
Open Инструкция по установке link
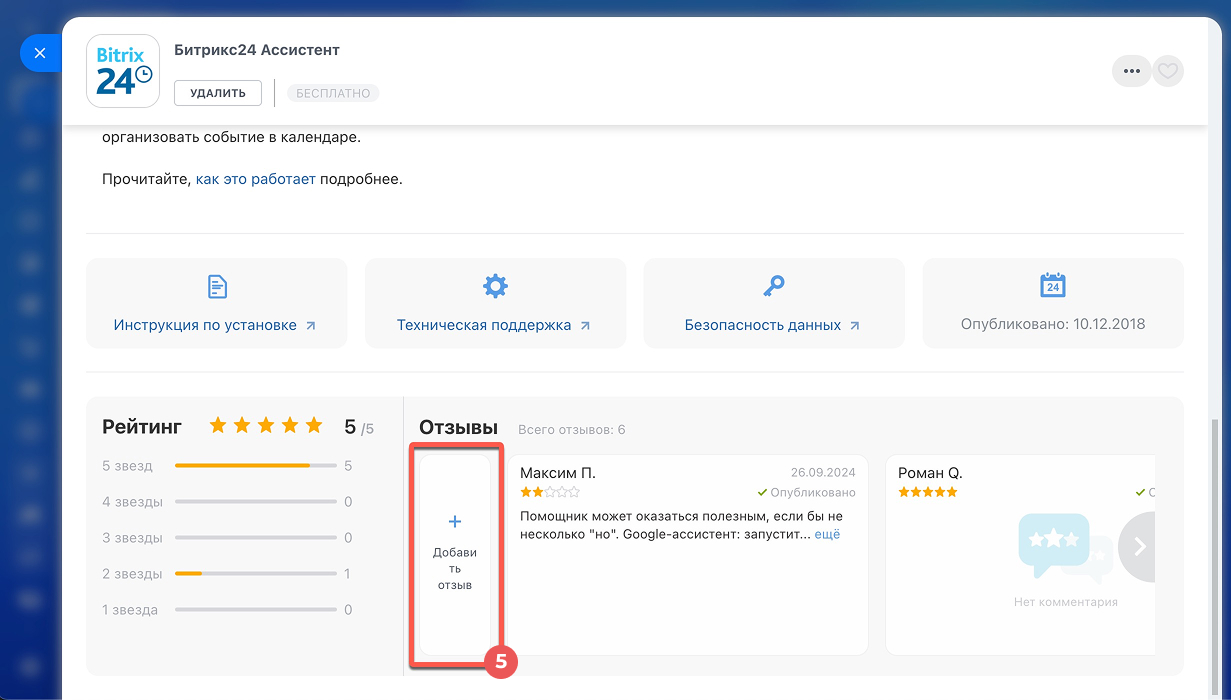coord(215,325)
